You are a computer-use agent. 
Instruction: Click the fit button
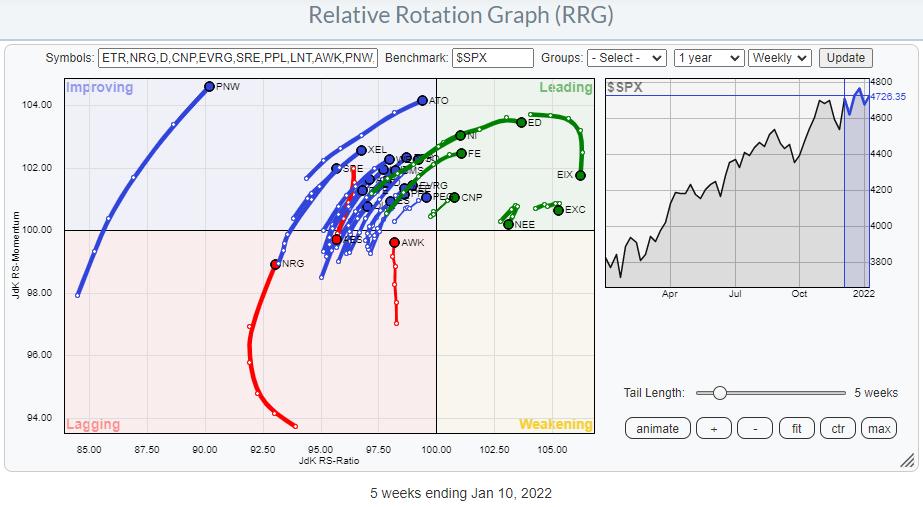[x=796, y=428]
